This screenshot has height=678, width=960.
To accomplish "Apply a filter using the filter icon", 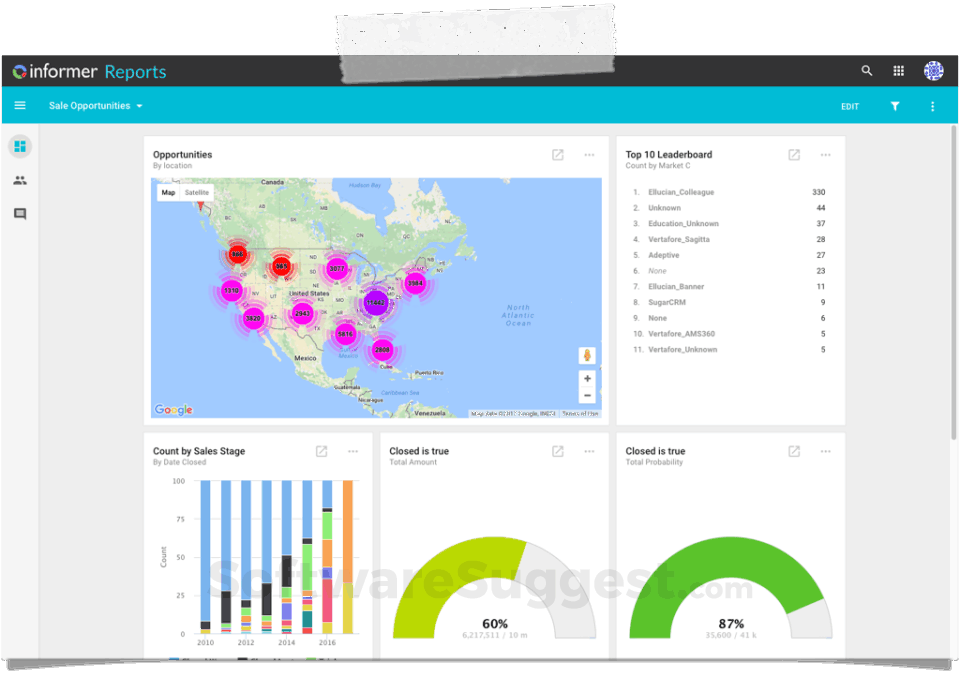I will click(x=895, y=106).
